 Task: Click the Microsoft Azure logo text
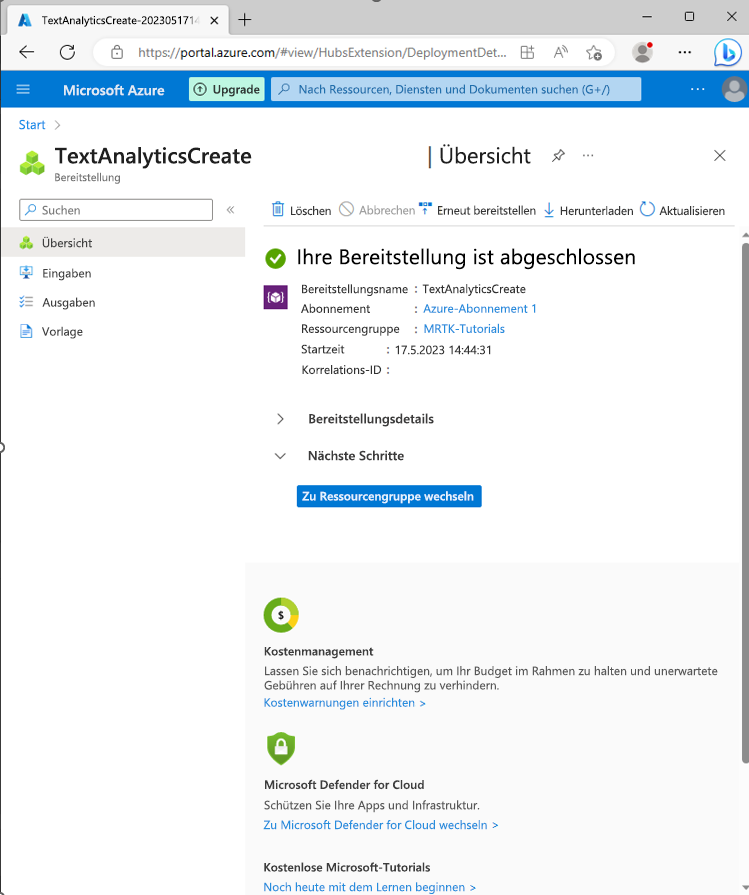coord(114,90)
